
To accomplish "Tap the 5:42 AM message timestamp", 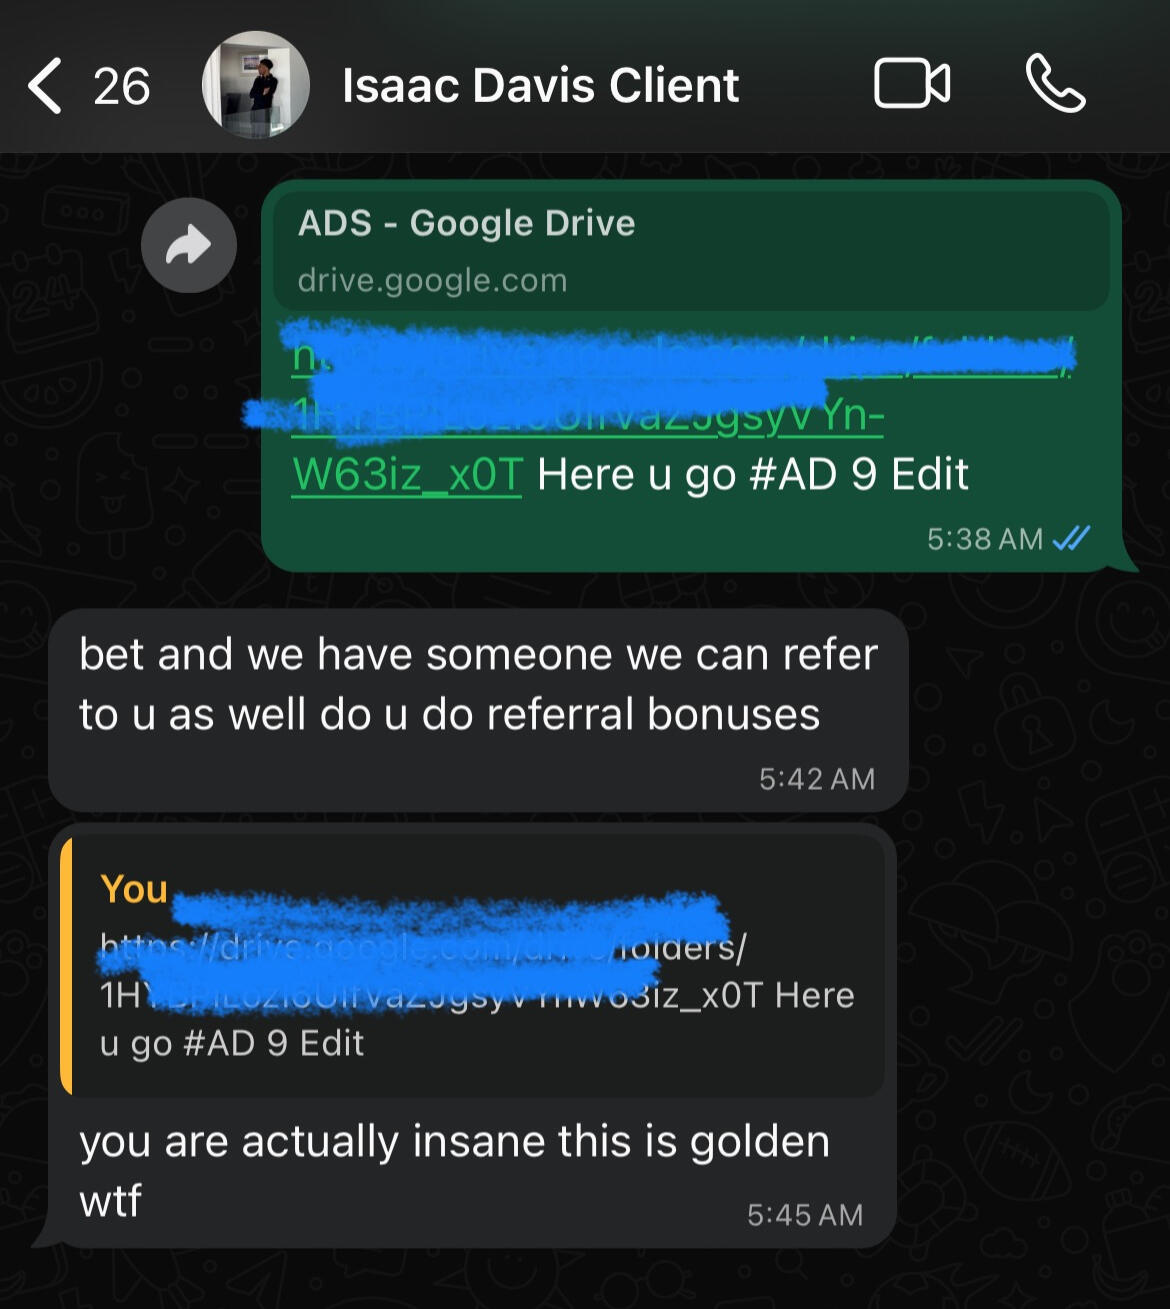I will (x=817, y=779).
